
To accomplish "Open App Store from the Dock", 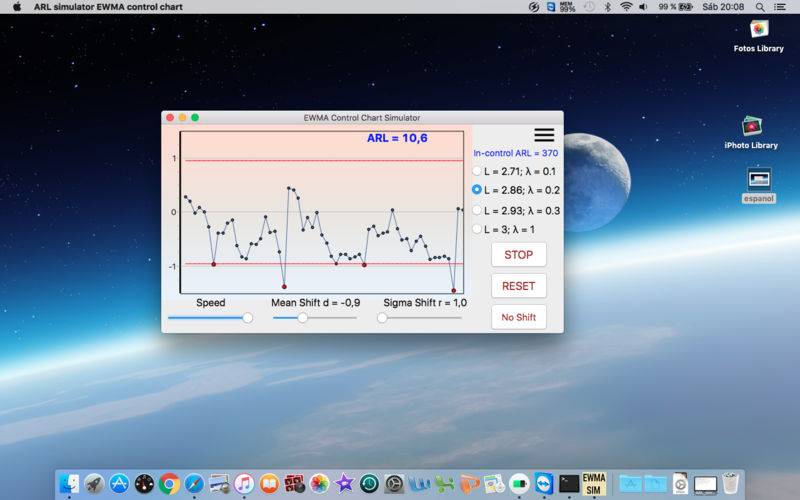I will (119, 483).
